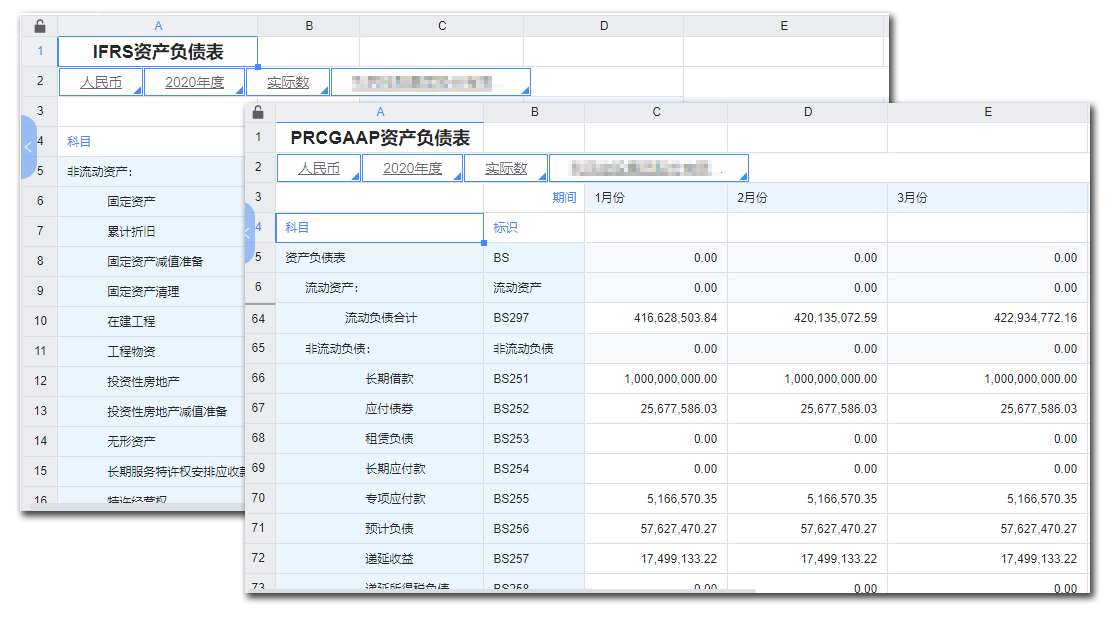The image size is (1112, 618).
Task: Select the 科目 cell in the PRCGAAP sheet
Action: [x=379, y=228]
